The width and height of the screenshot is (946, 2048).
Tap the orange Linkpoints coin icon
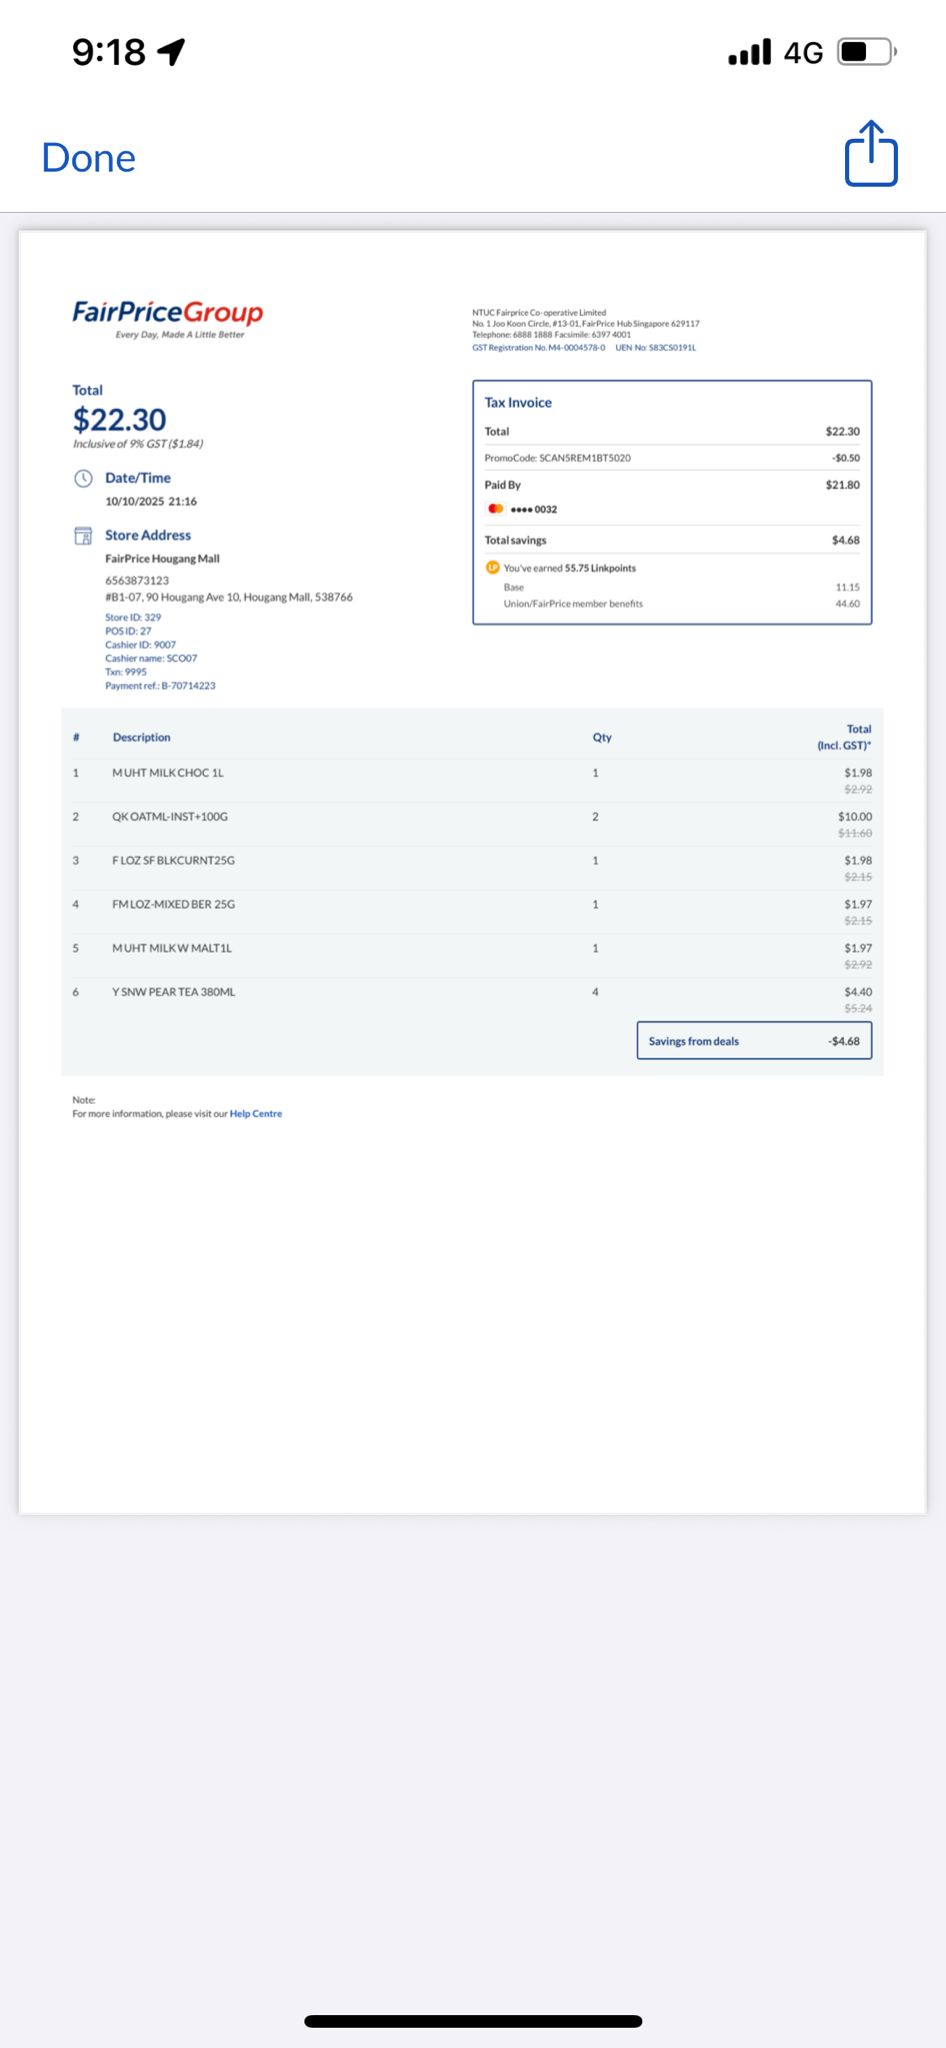click(x=492, y=567)
